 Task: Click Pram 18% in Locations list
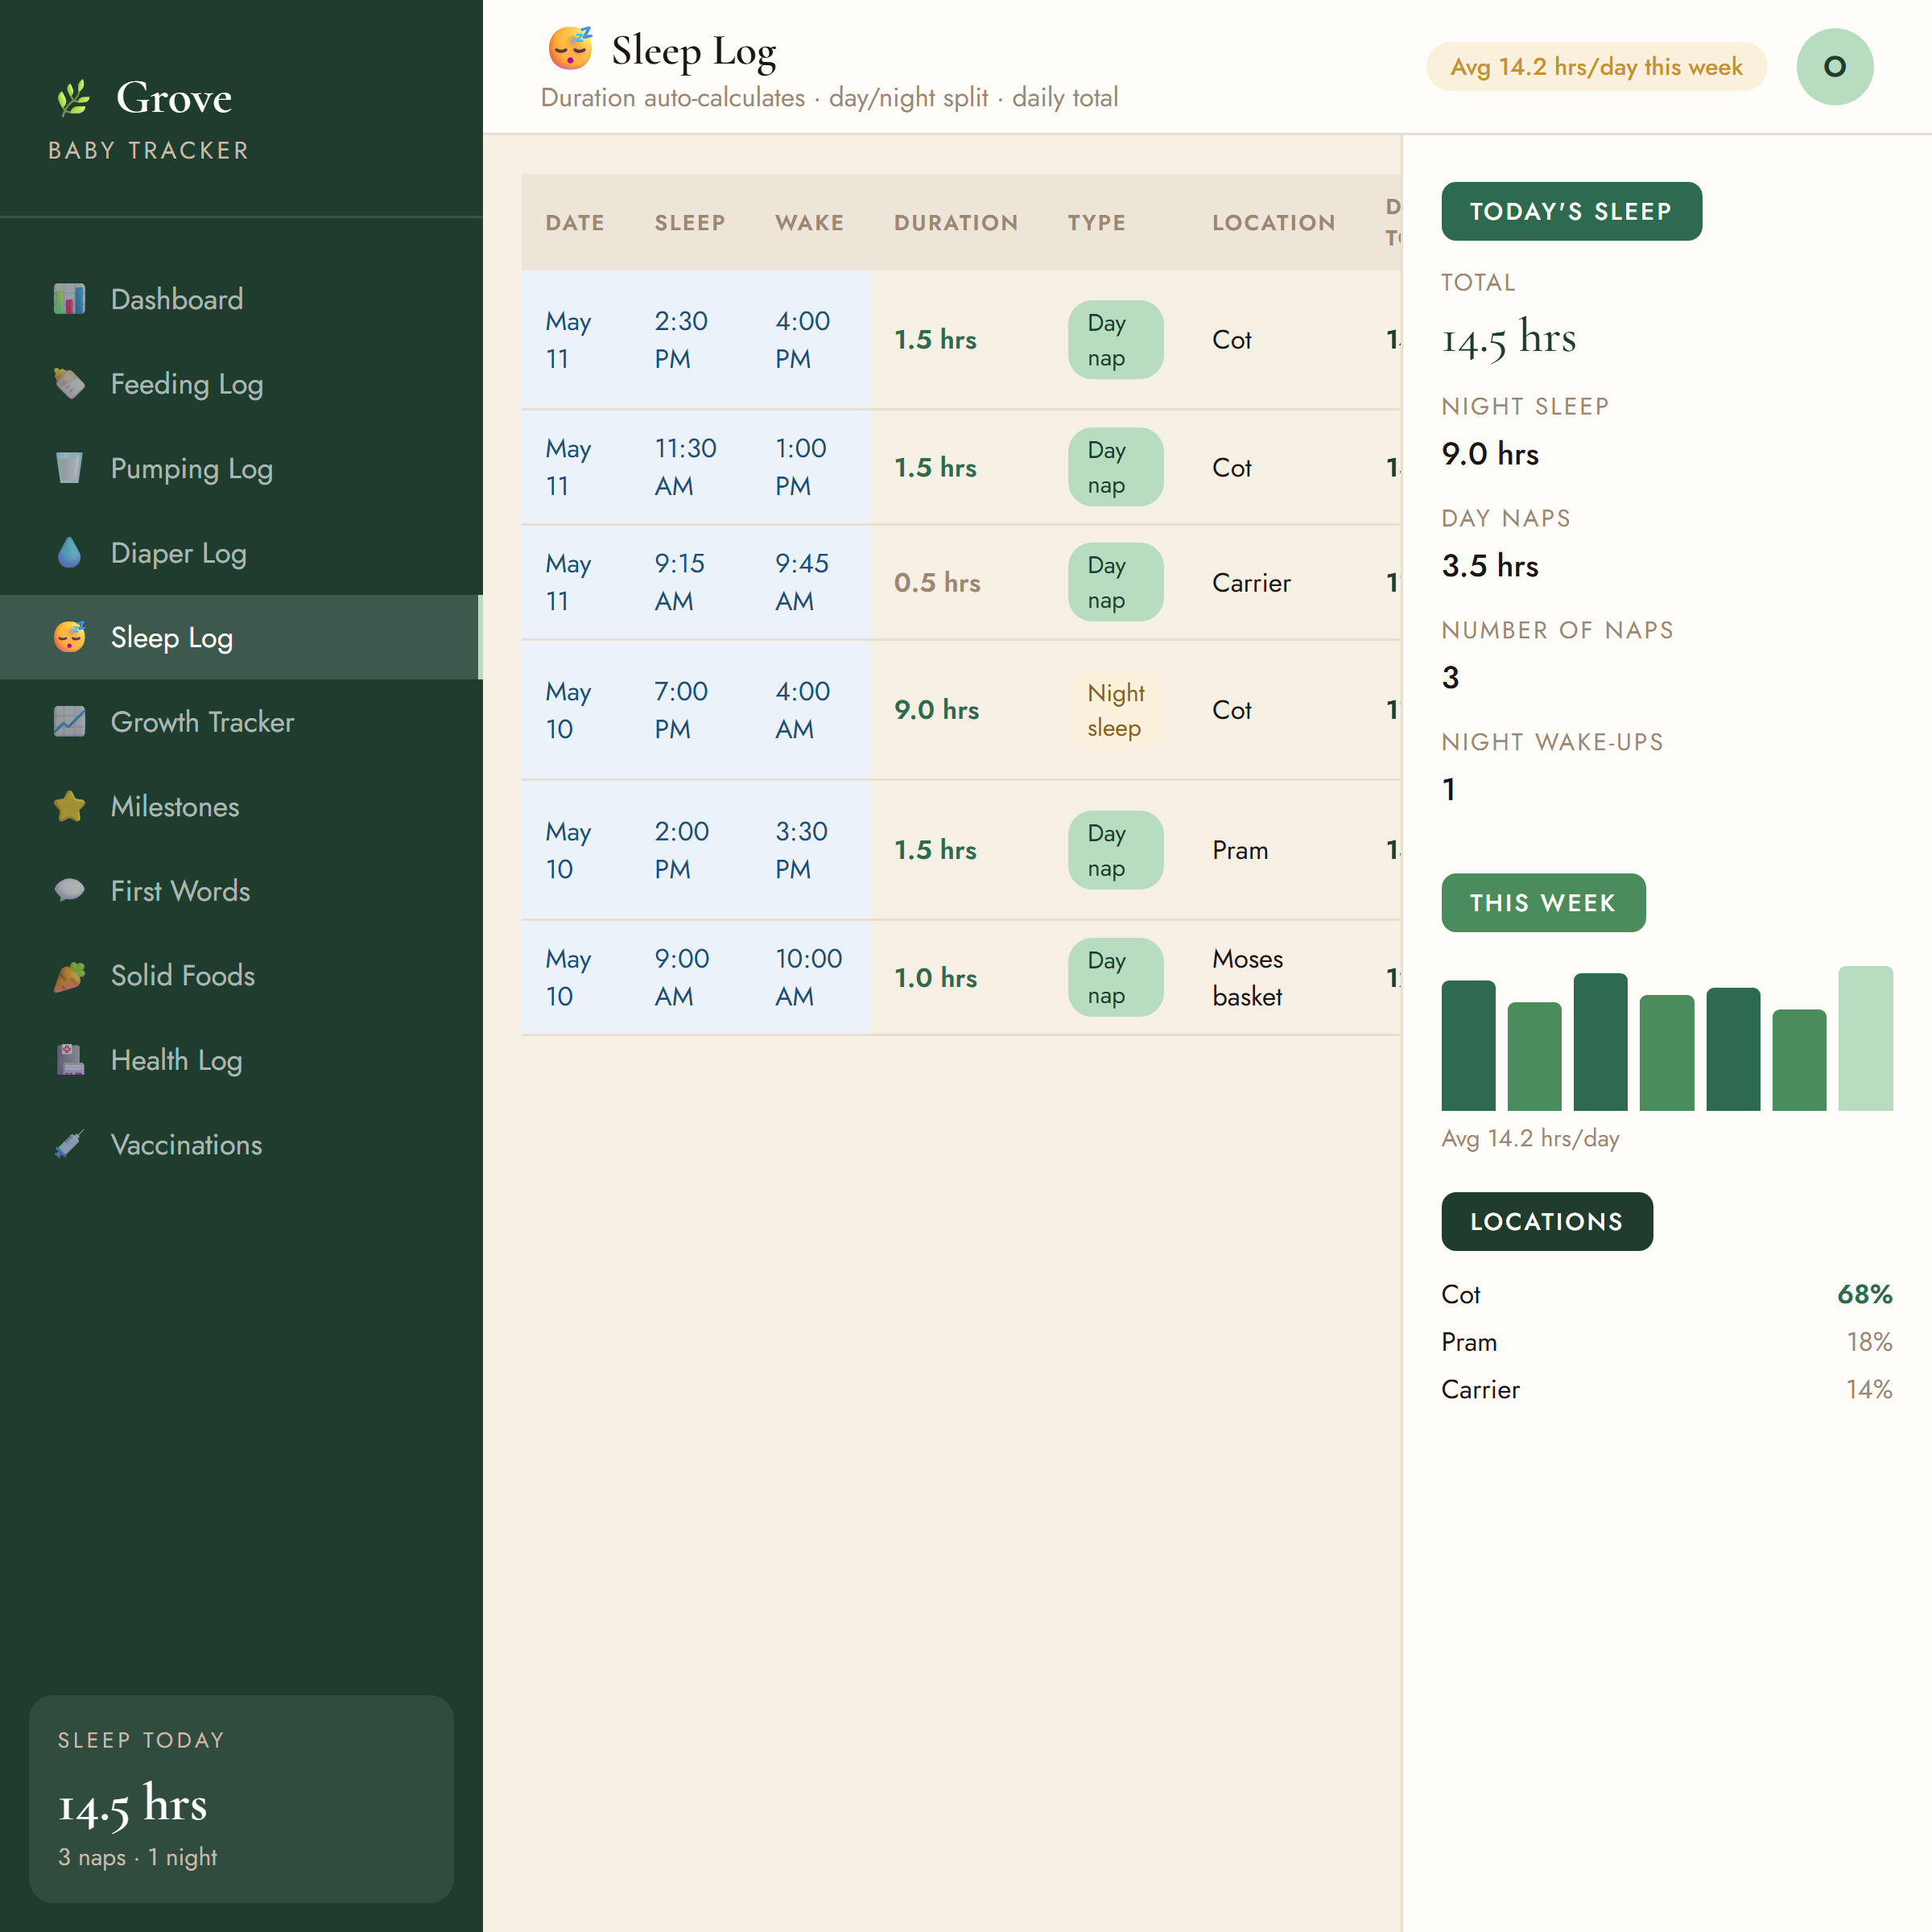[x=1666, y=1342]
